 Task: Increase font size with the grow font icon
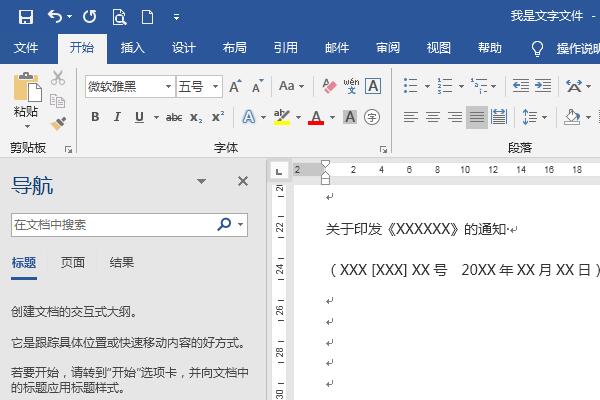(235, 86)
